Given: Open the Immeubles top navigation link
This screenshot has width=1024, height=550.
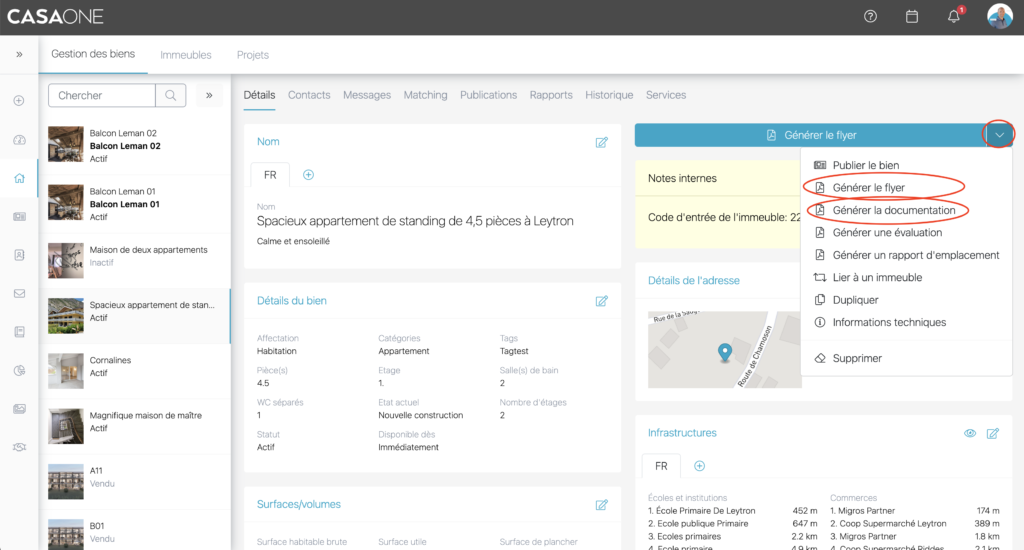Looking at the screenshot, I should [x=186, y=55].
